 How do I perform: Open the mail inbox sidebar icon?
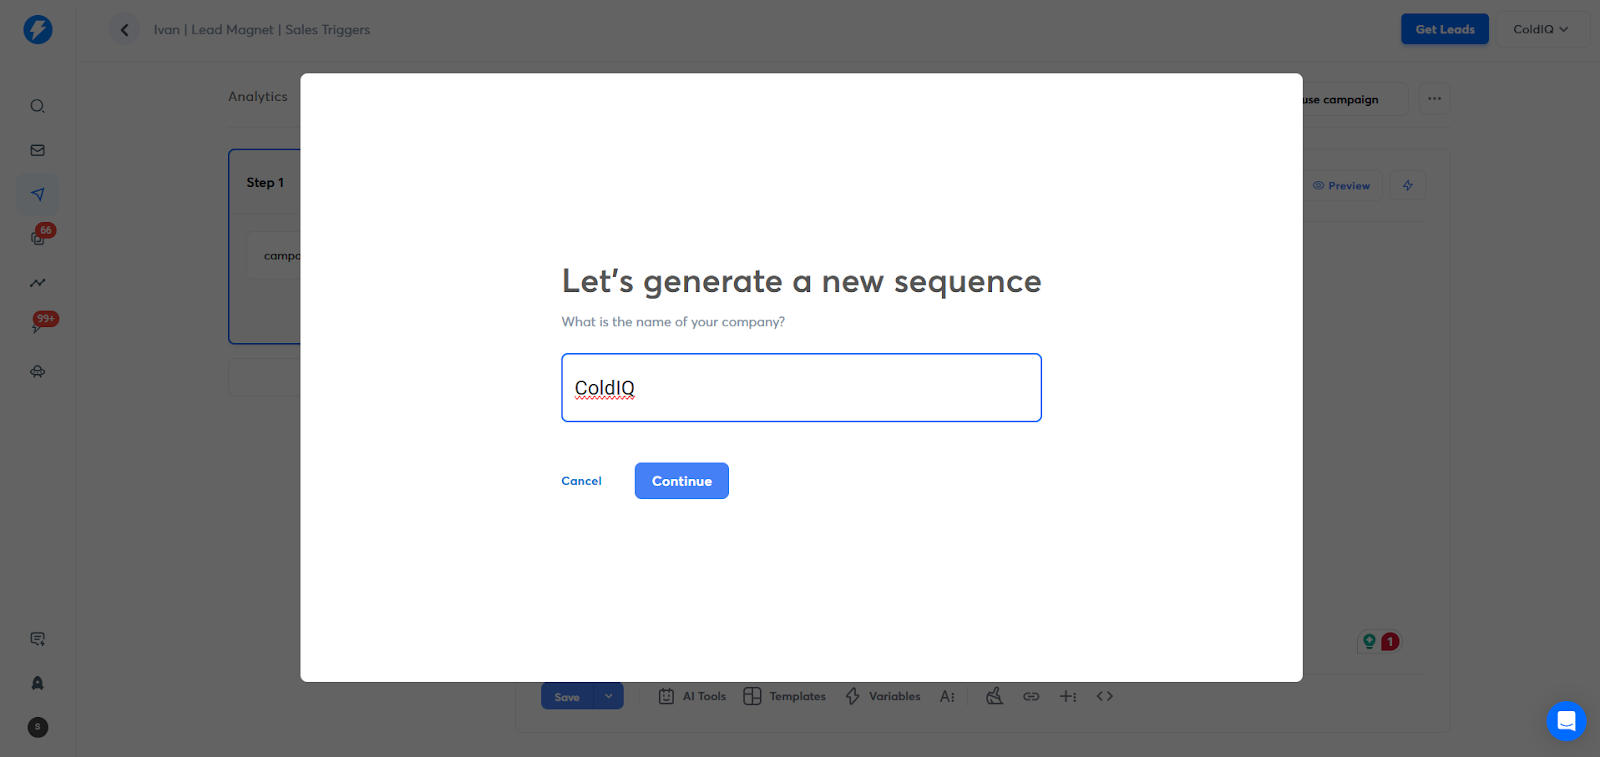tap(38, 150)
